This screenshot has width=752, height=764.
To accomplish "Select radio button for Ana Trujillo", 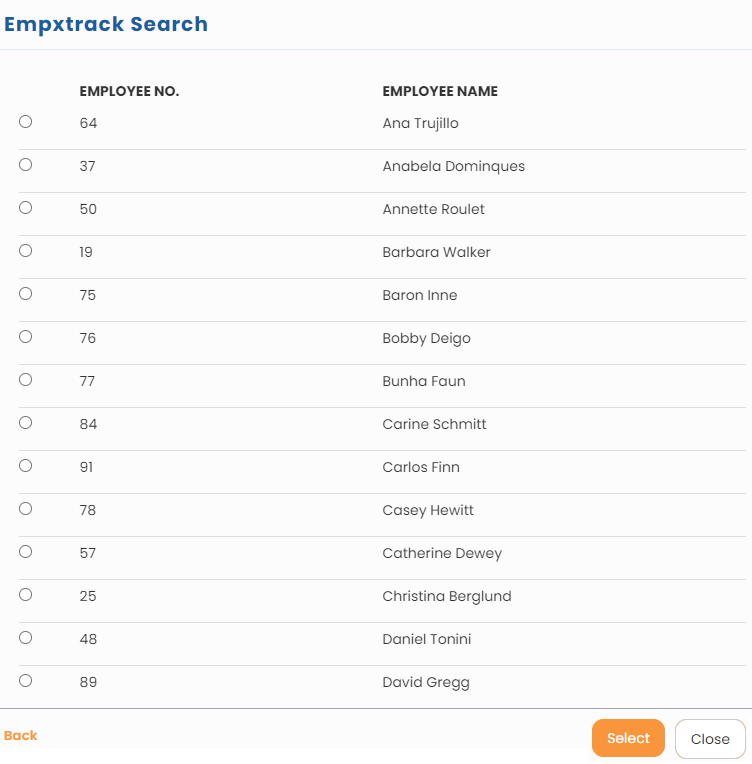I will click(x=26, y=122).
